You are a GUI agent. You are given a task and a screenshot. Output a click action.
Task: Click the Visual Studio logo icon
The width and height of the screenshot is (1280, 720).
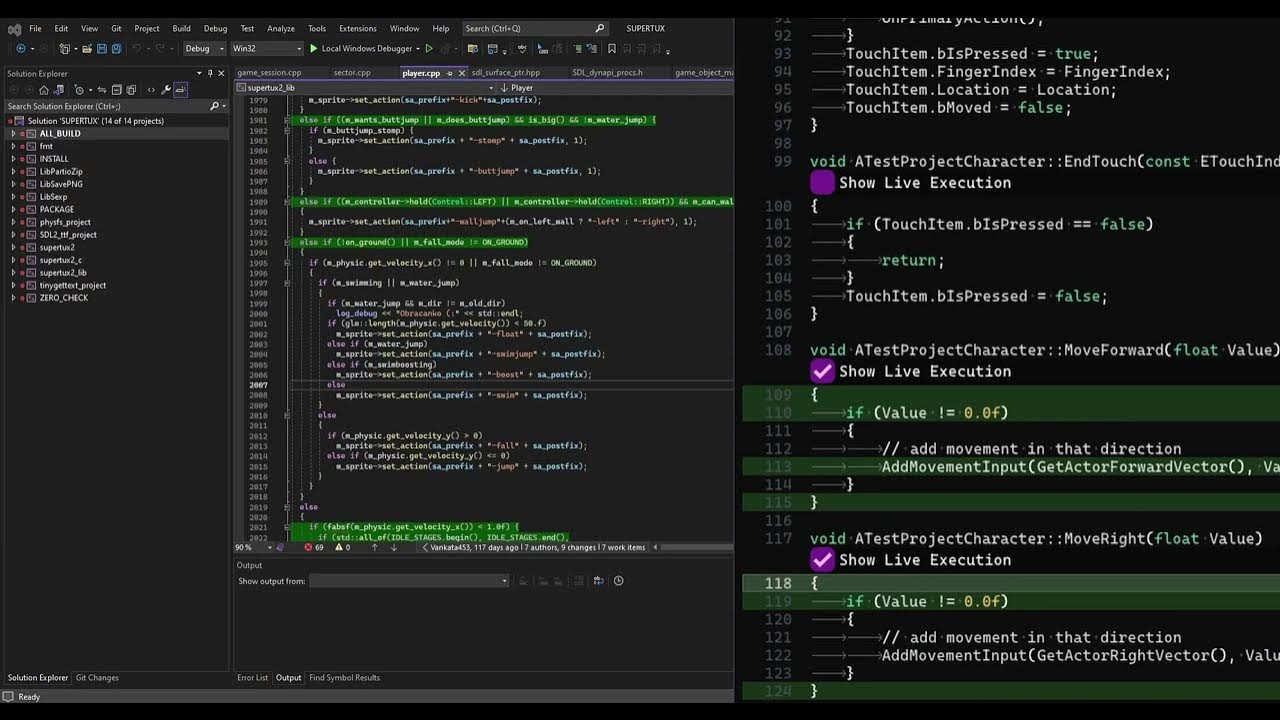click(x=14, y=29)
